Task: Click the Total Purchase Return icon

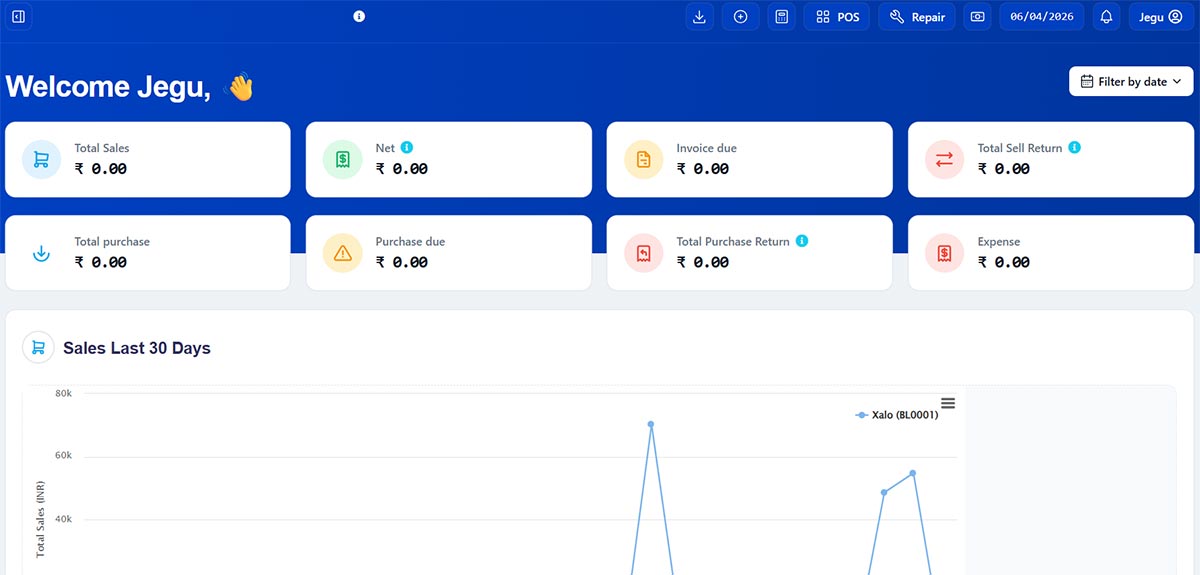Action: 643,253
